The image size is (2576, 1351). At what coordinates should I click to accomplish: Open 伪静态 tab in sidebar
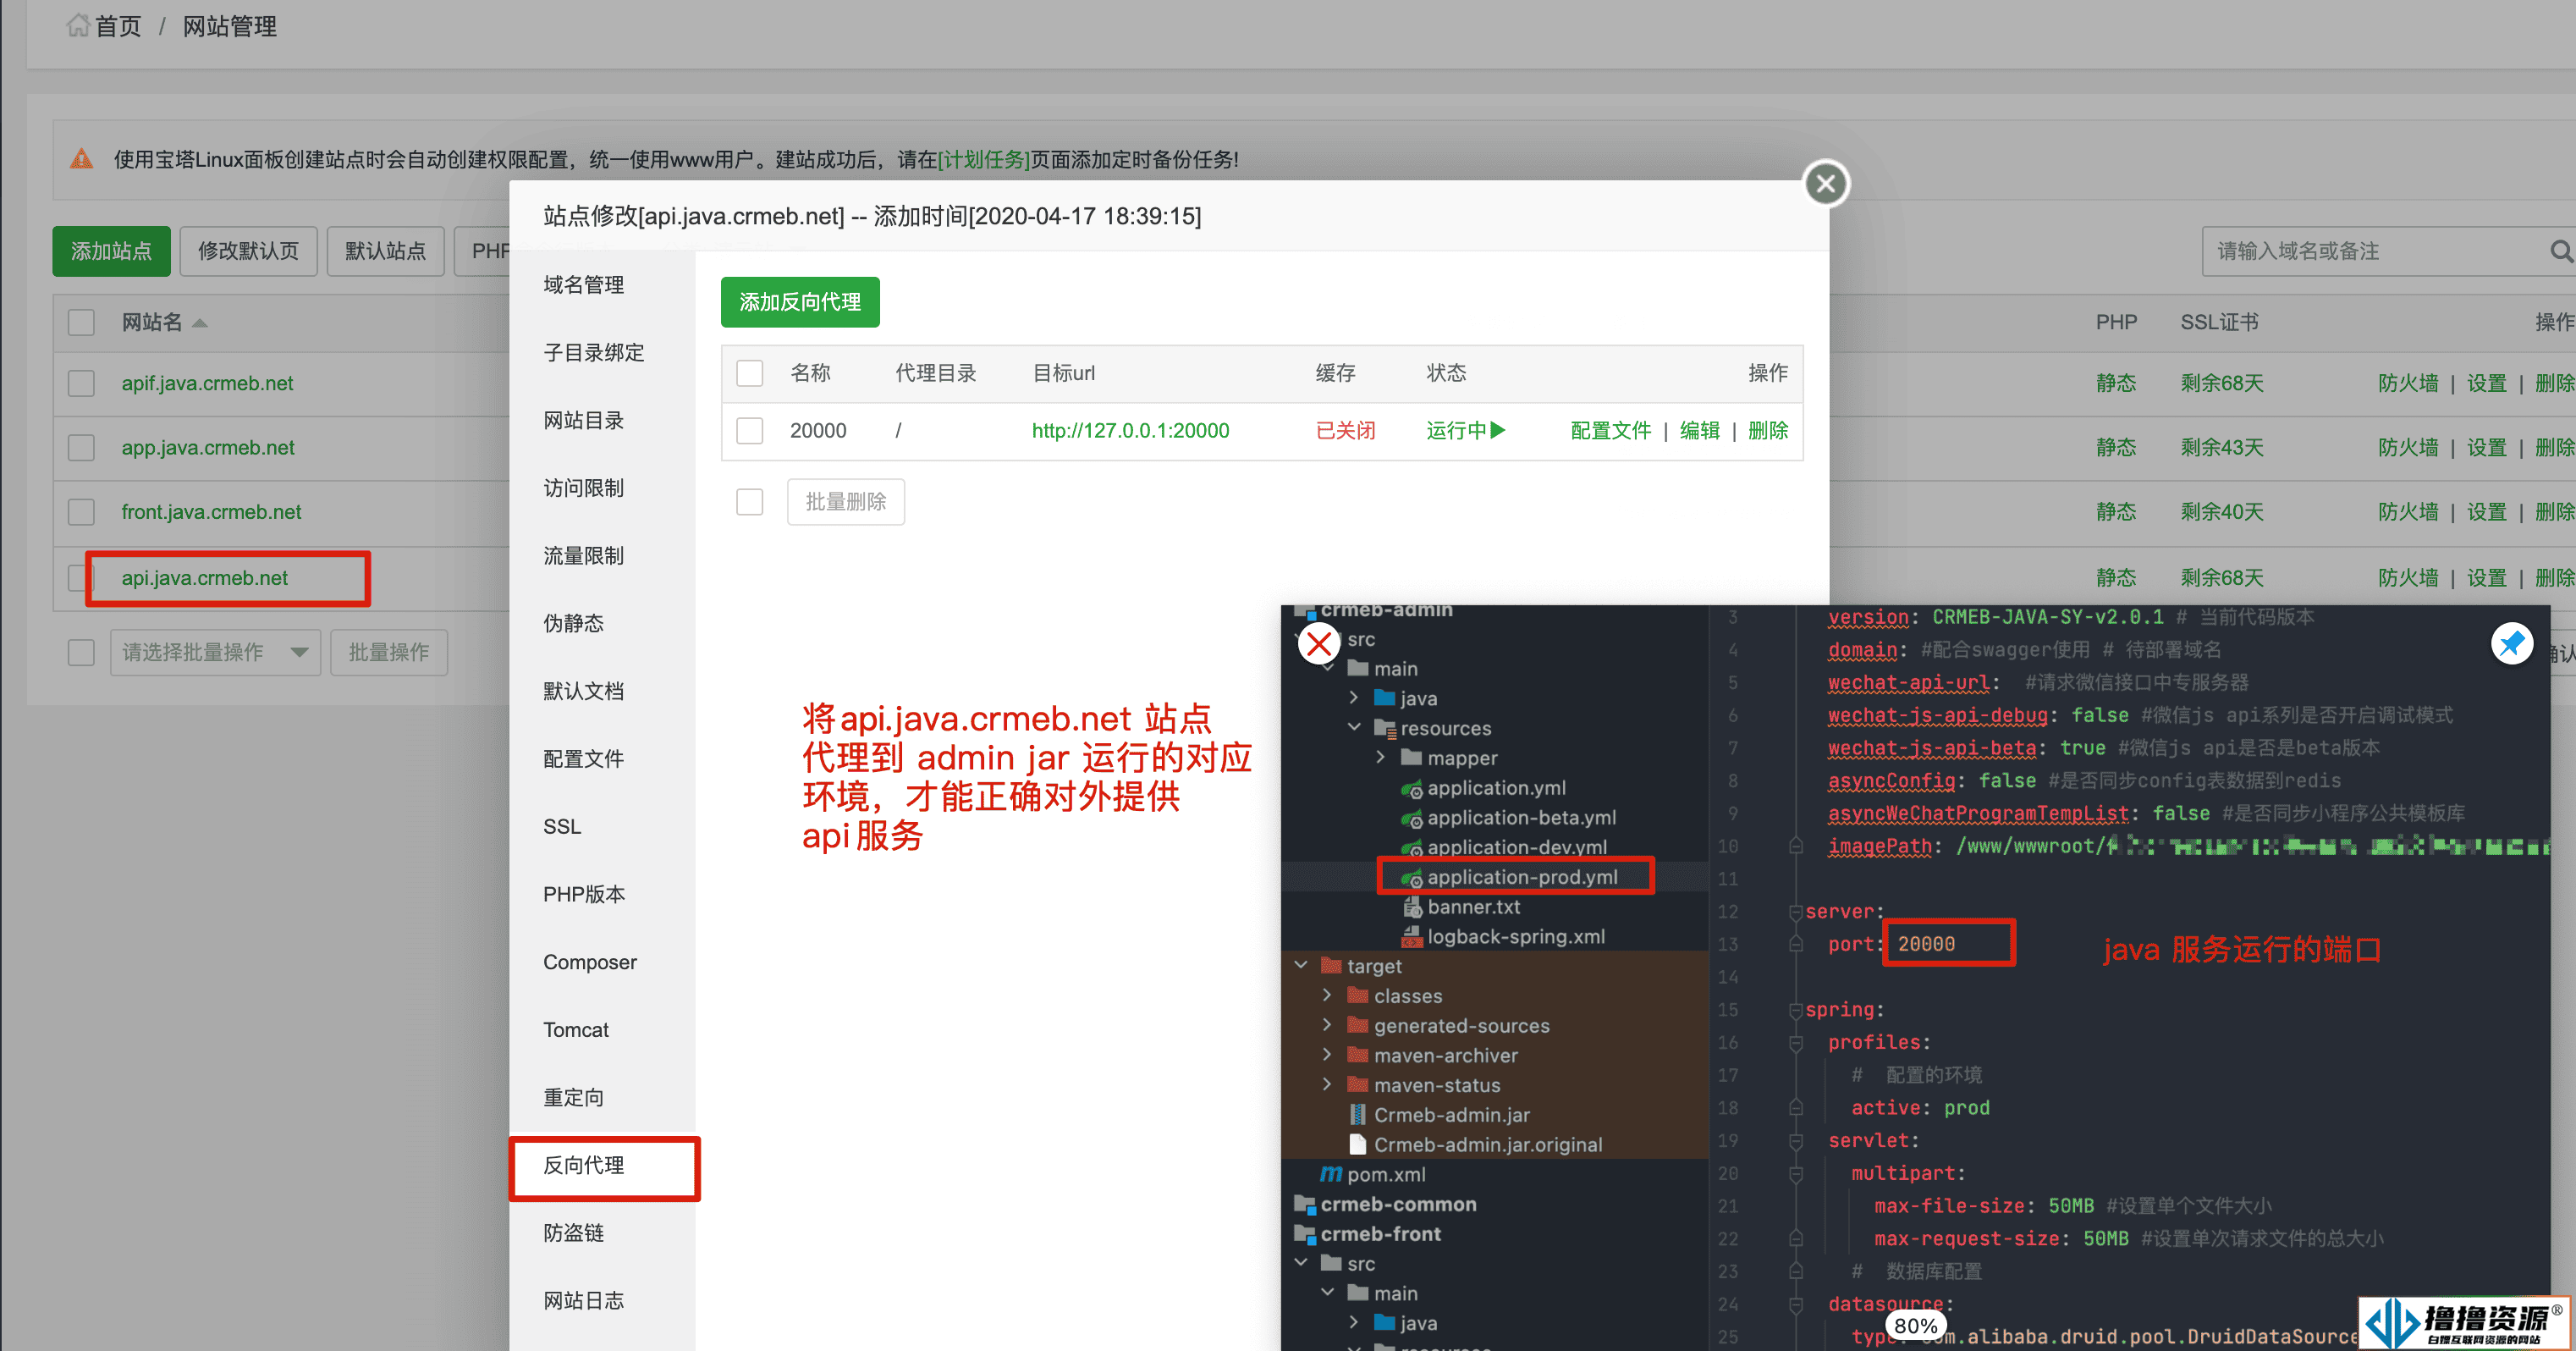(574, 624)
